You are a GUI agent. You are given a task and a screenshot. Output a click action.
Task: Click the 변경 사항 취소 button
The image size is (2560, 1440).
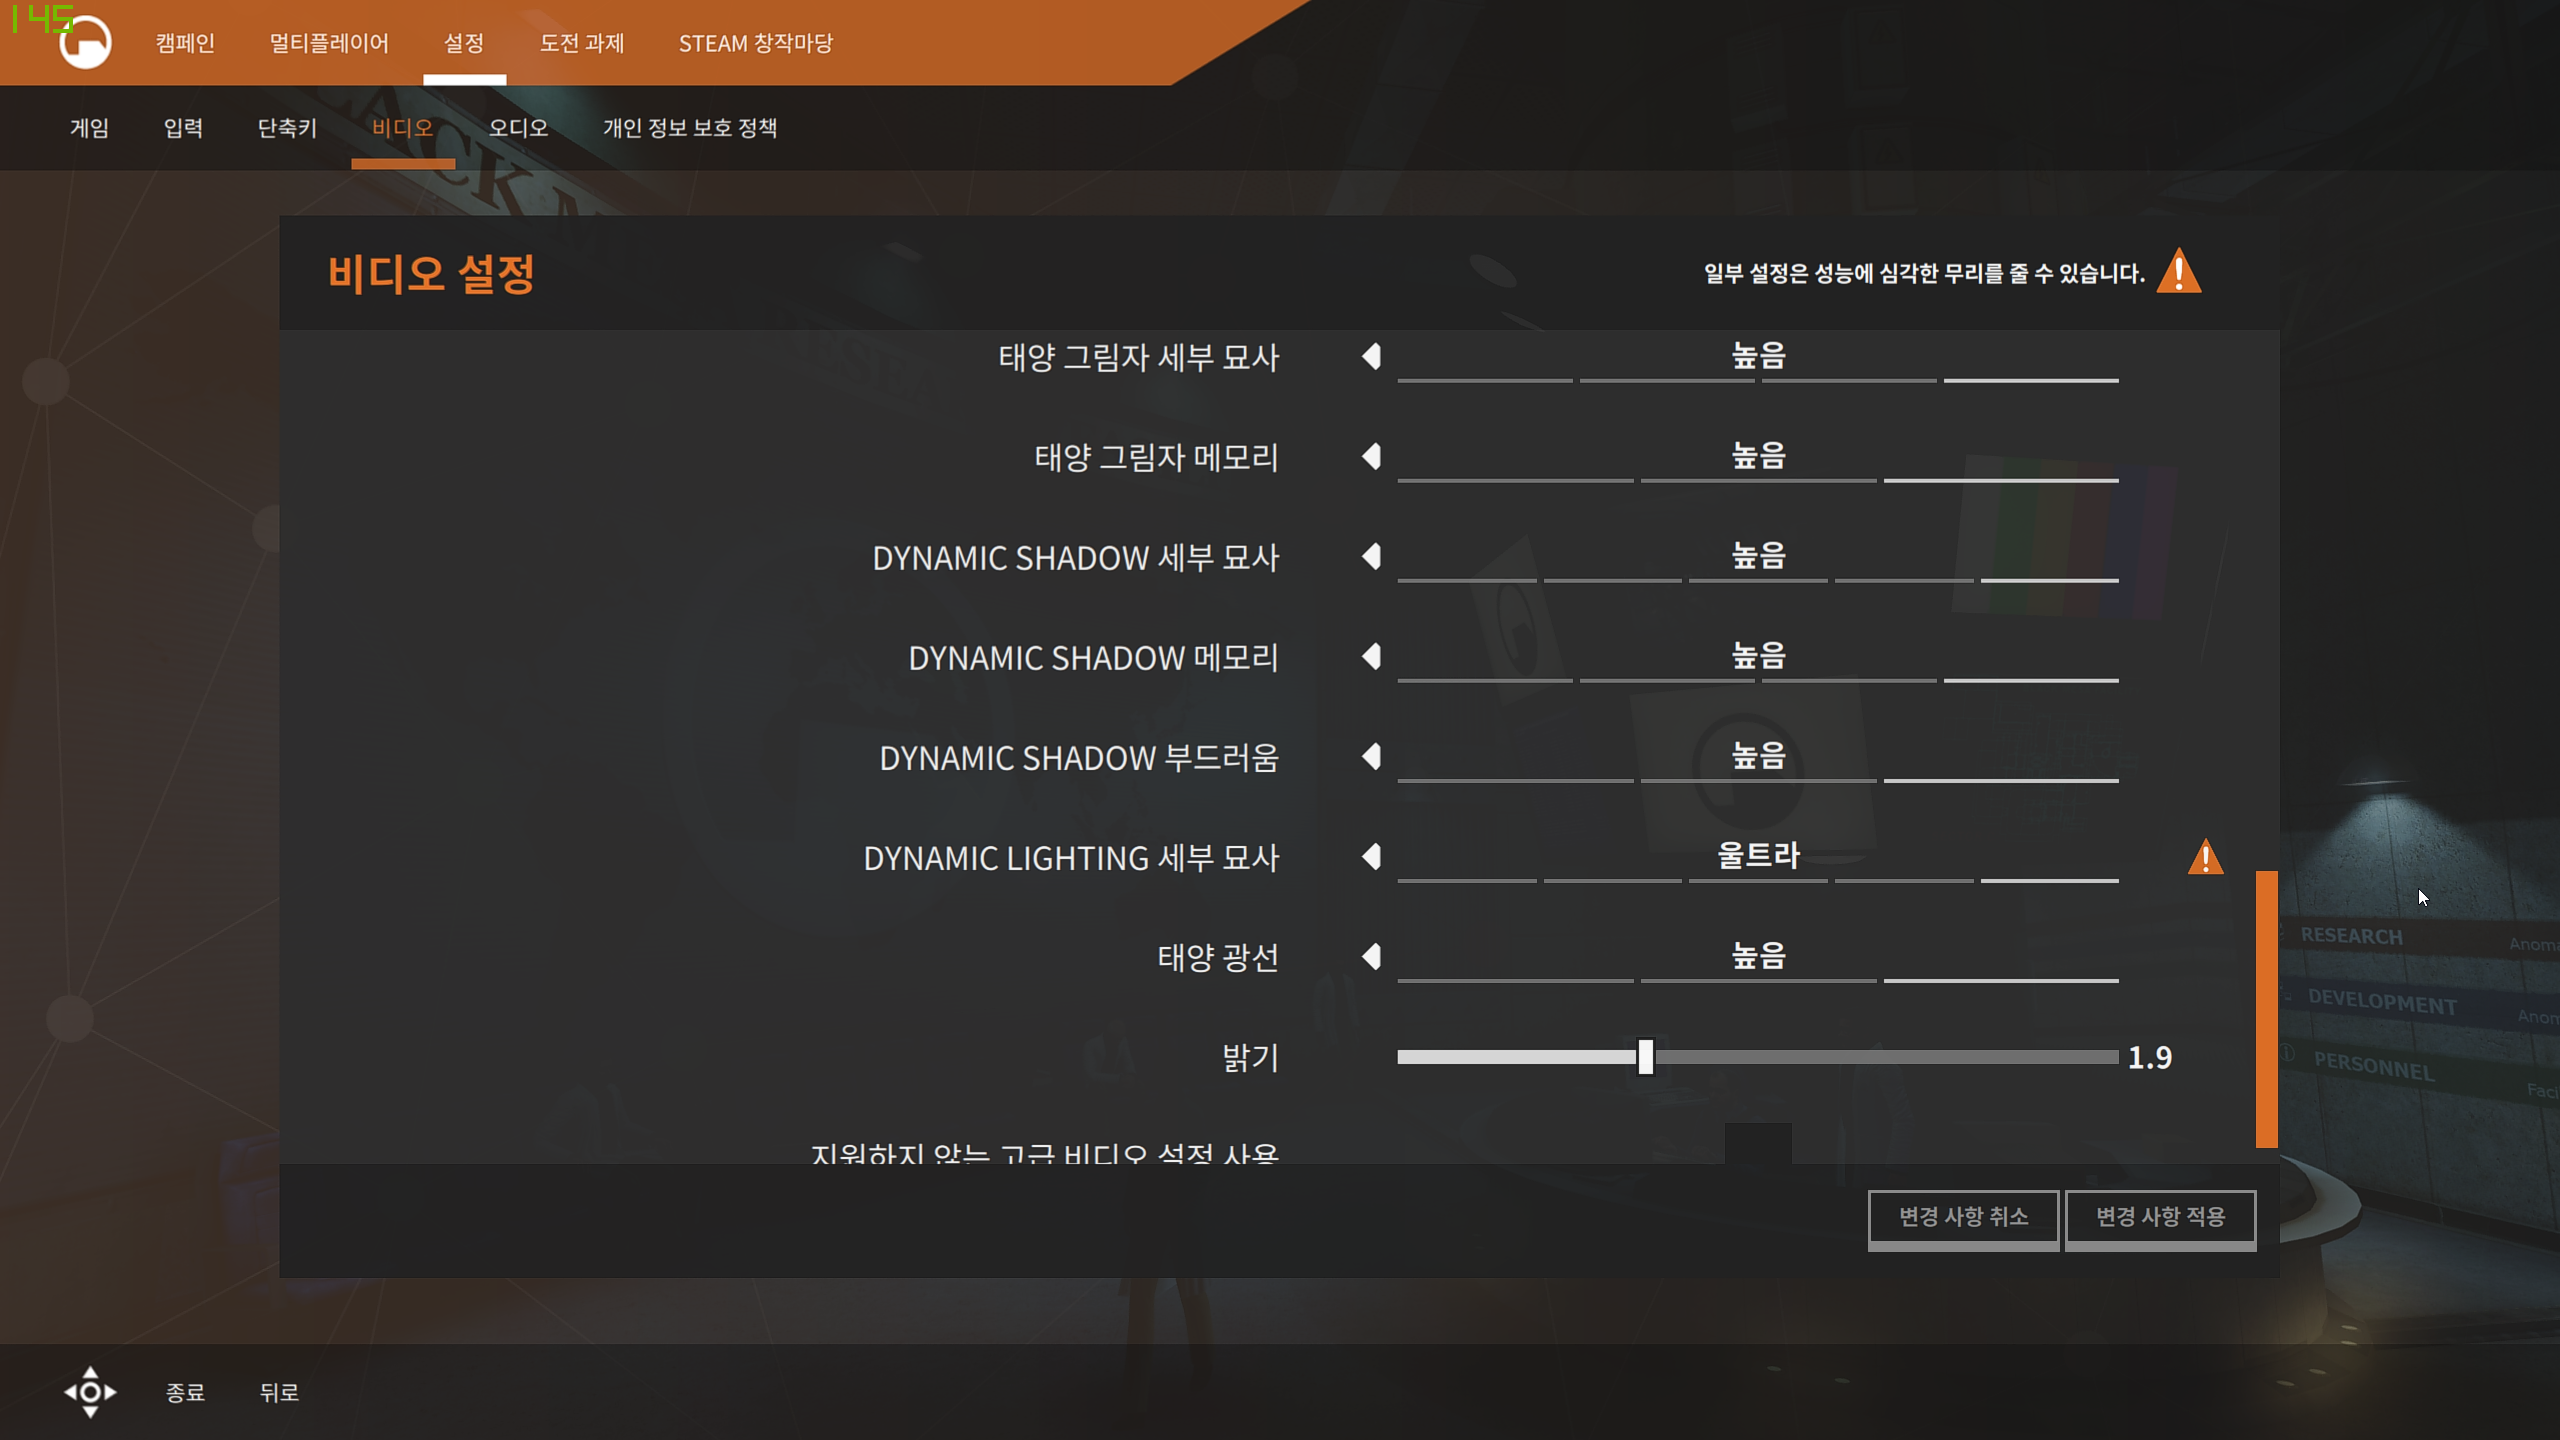click(x=1963, y=1217)
